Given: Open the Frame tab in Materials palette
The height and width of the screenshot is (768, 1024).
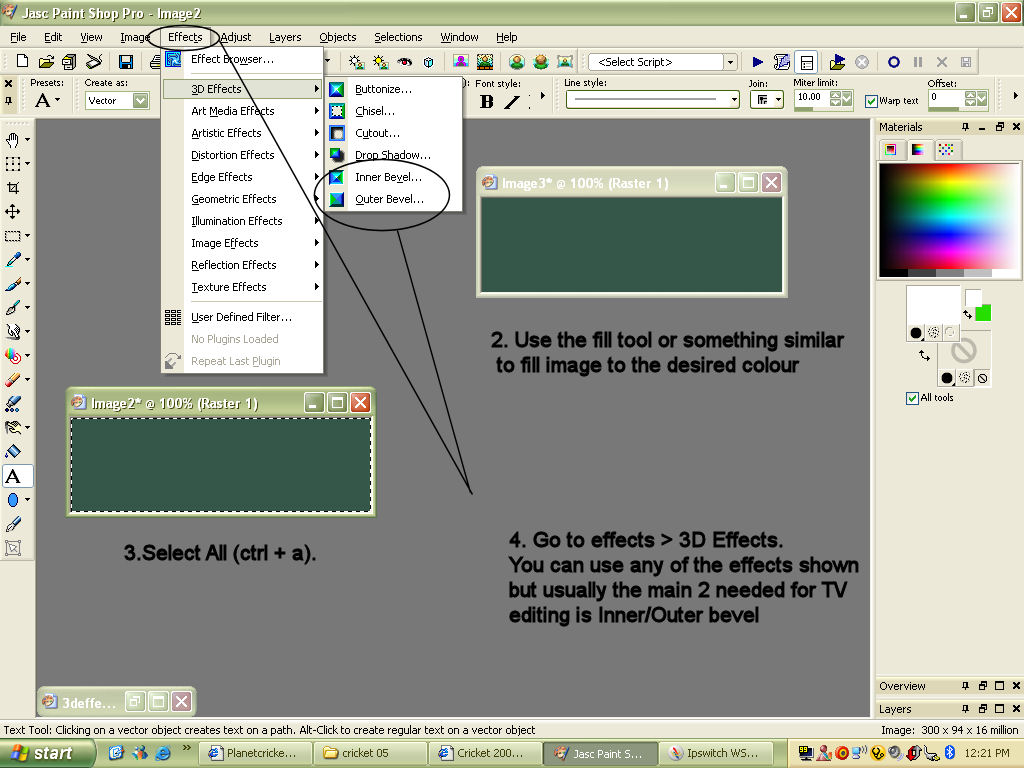Looking at the screenshot, I should [x=890, y=150].
